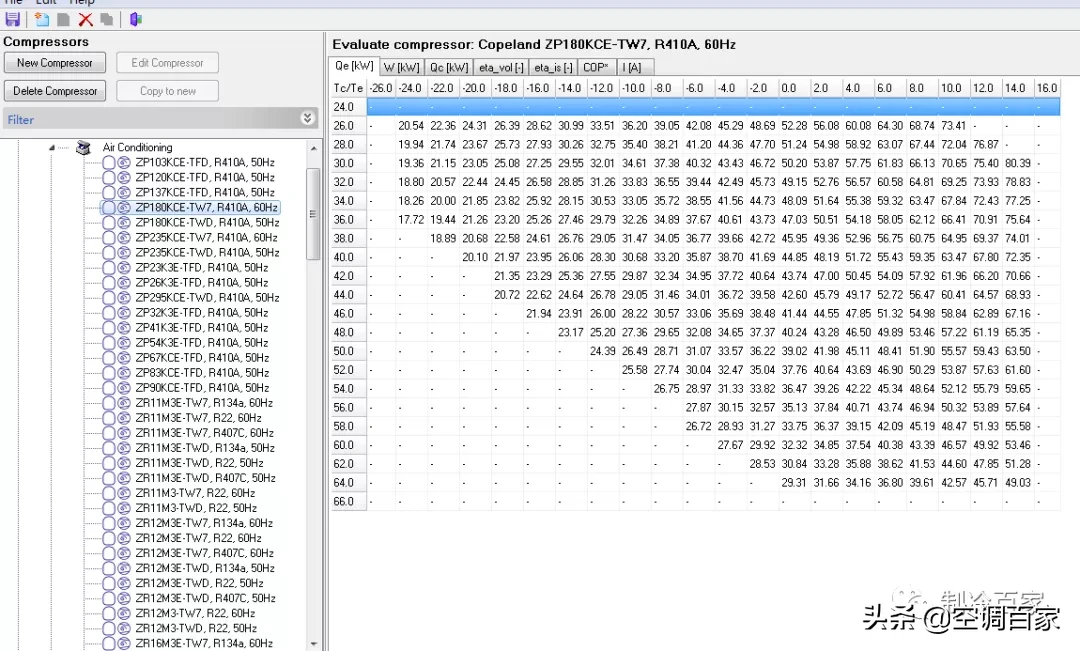The height and width of the screenshot is (651, 1080).
Task: Click the 24.0 row header cell
Action: (x=349, y=107)
